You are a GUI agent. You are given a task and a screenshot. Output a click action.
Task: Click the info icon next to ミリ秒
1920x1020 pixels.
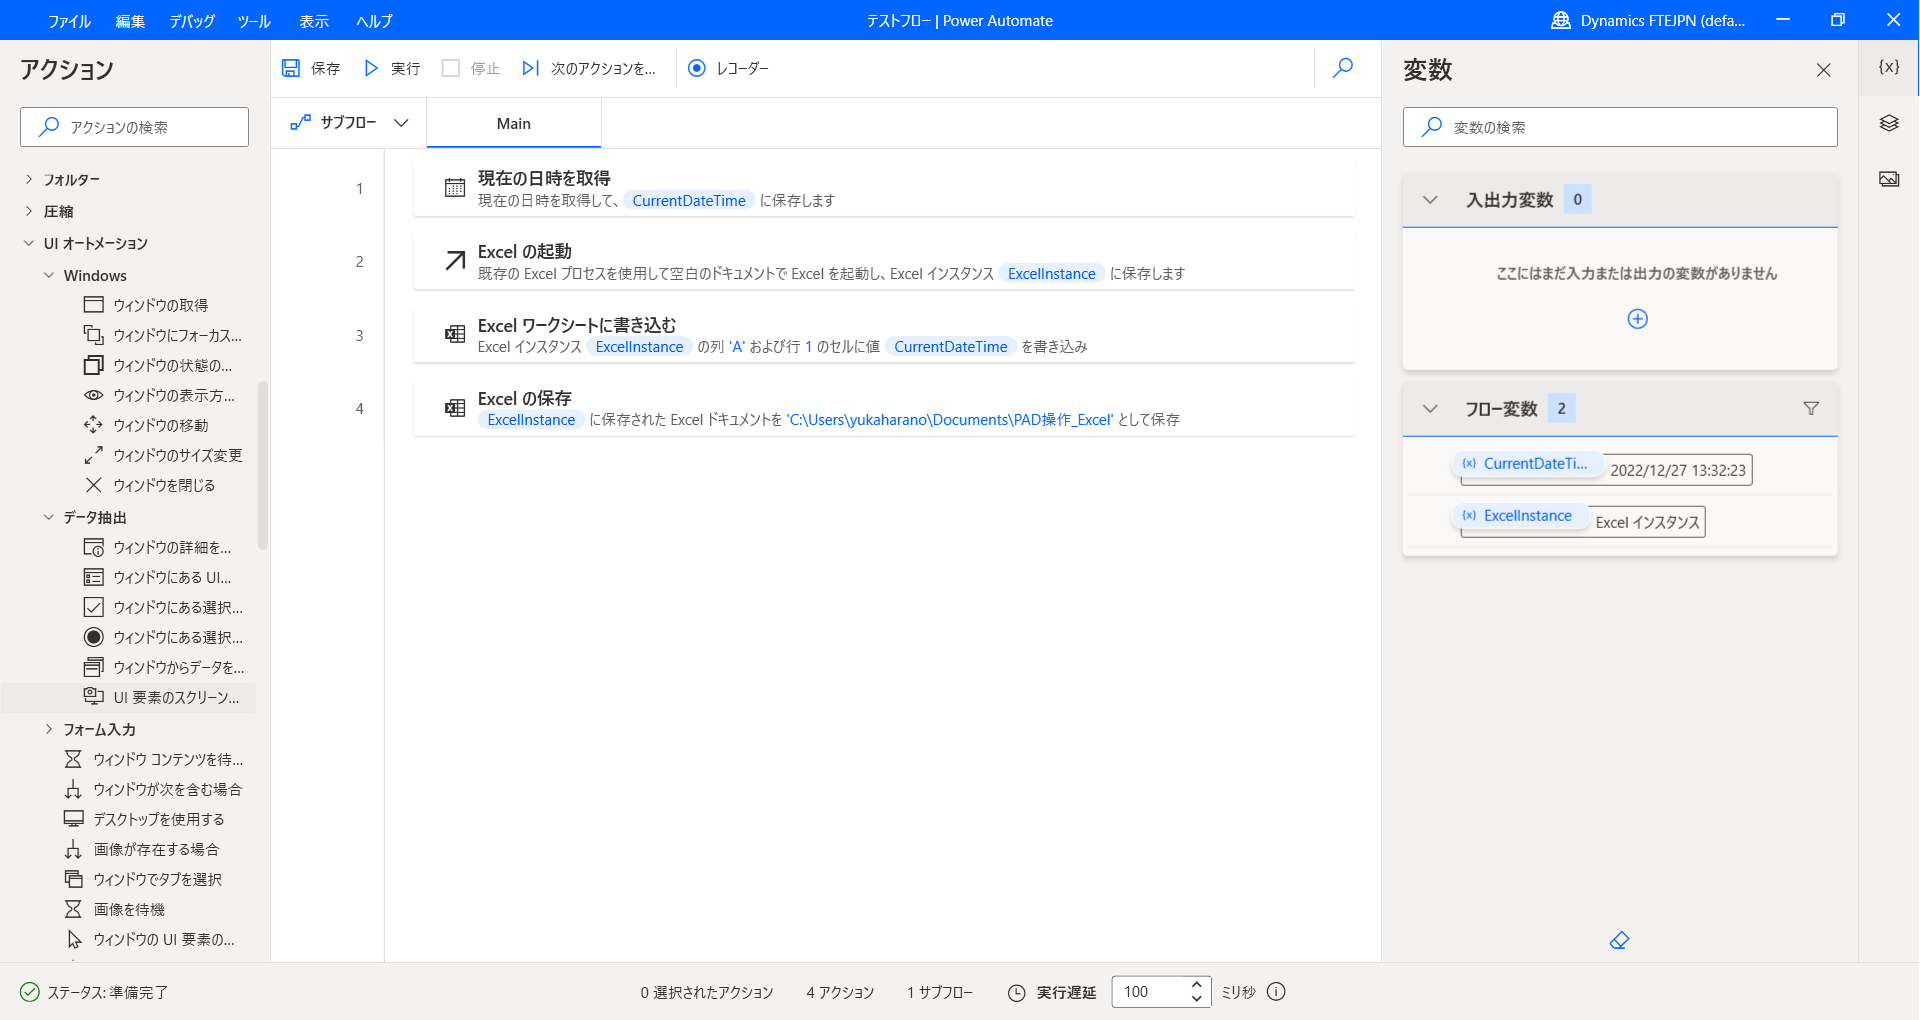pos(1276,992)
